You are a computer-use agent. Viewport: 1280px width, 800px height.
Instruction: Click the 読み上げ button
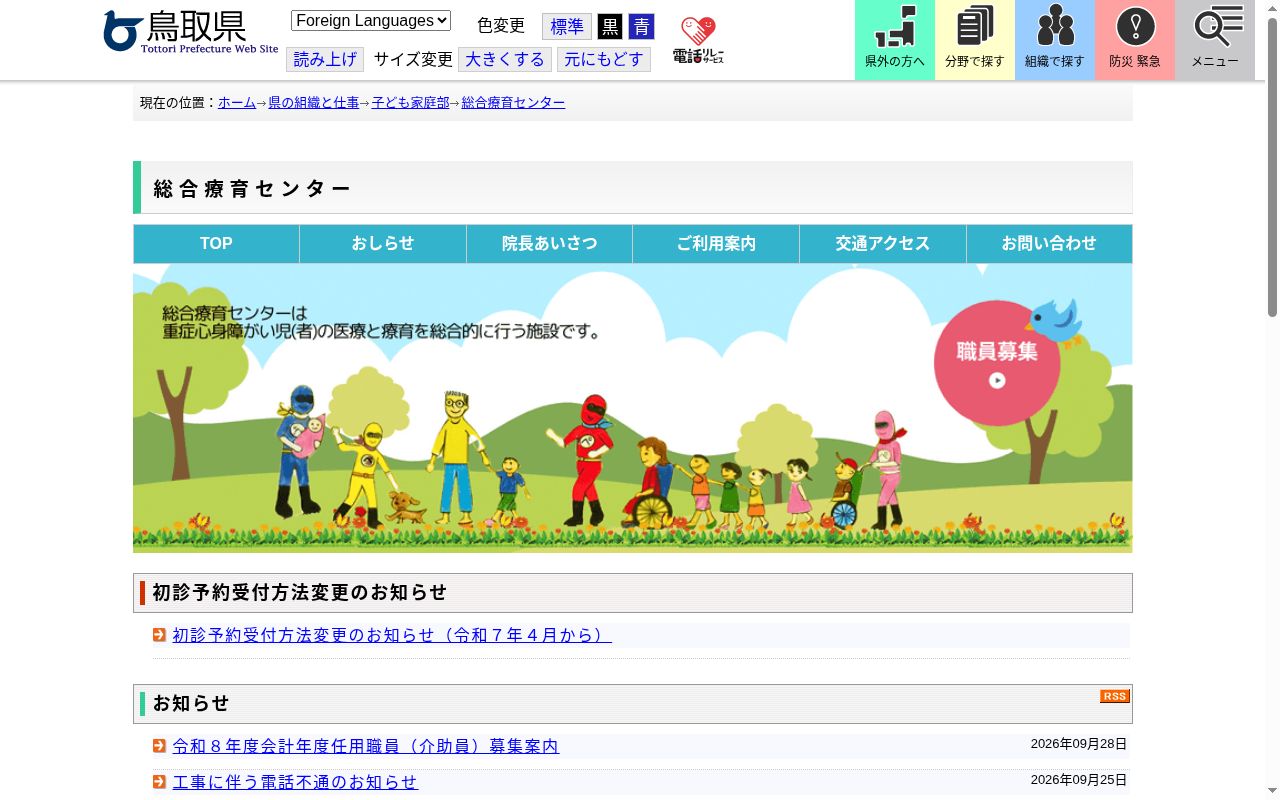[325, 59]
